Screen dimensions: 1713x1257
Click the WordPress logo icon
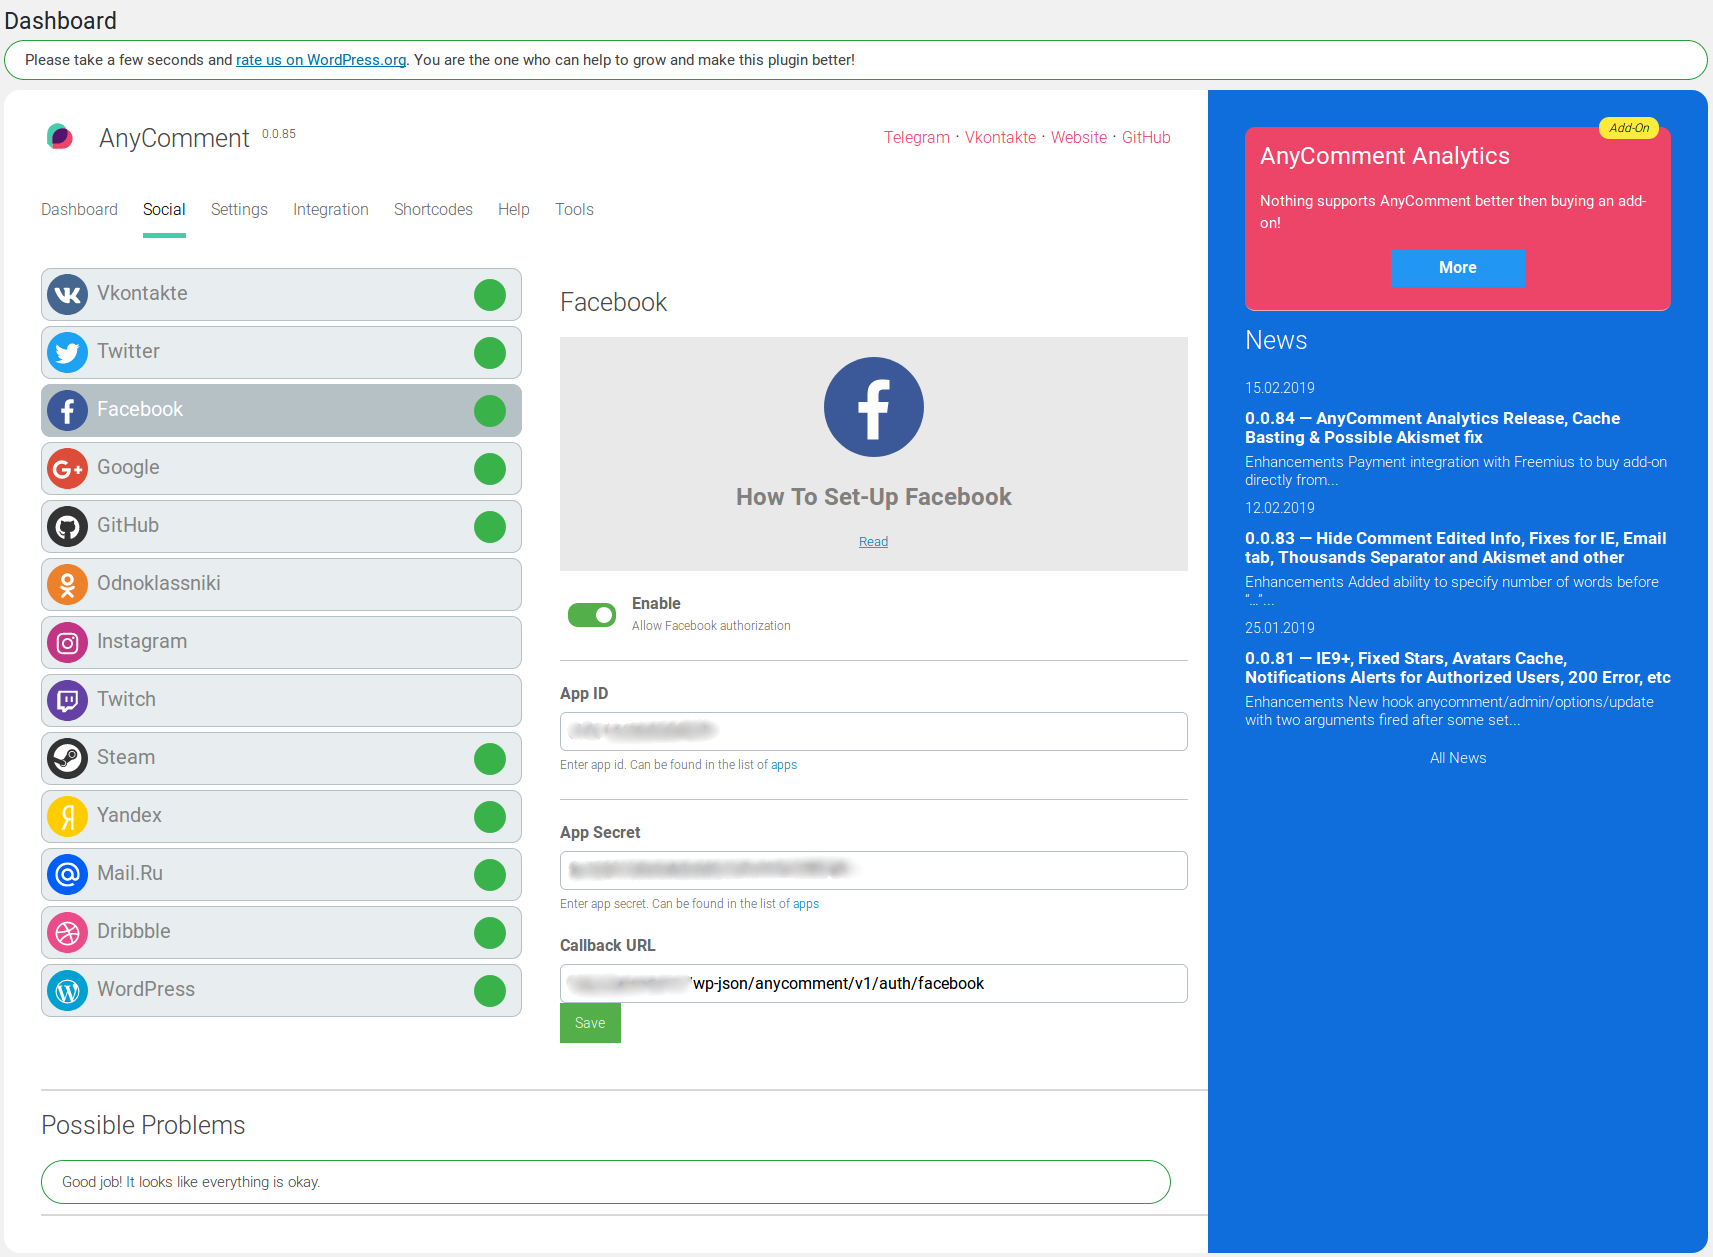pyautogui.click(x=67, y=991)
